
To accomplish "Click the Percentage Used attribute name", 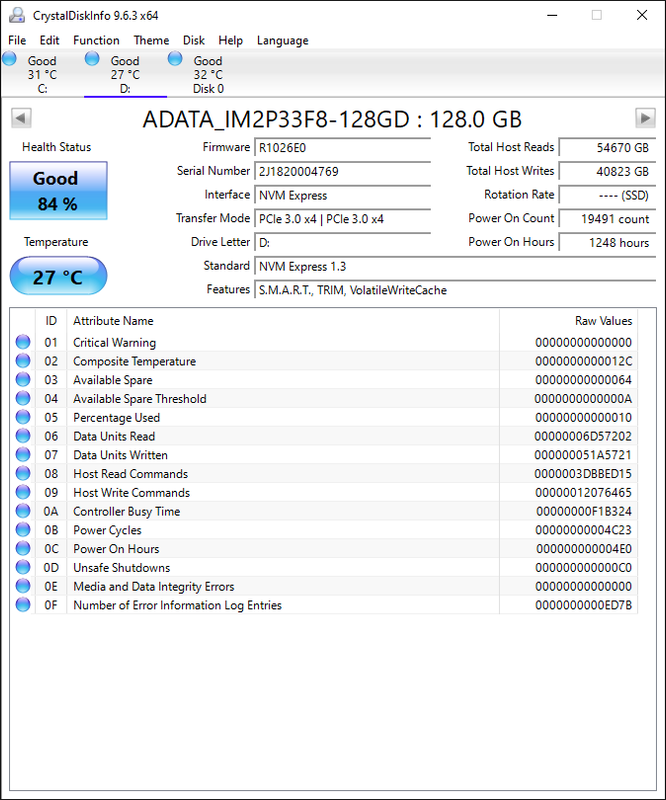I will [x=116, y=417].
